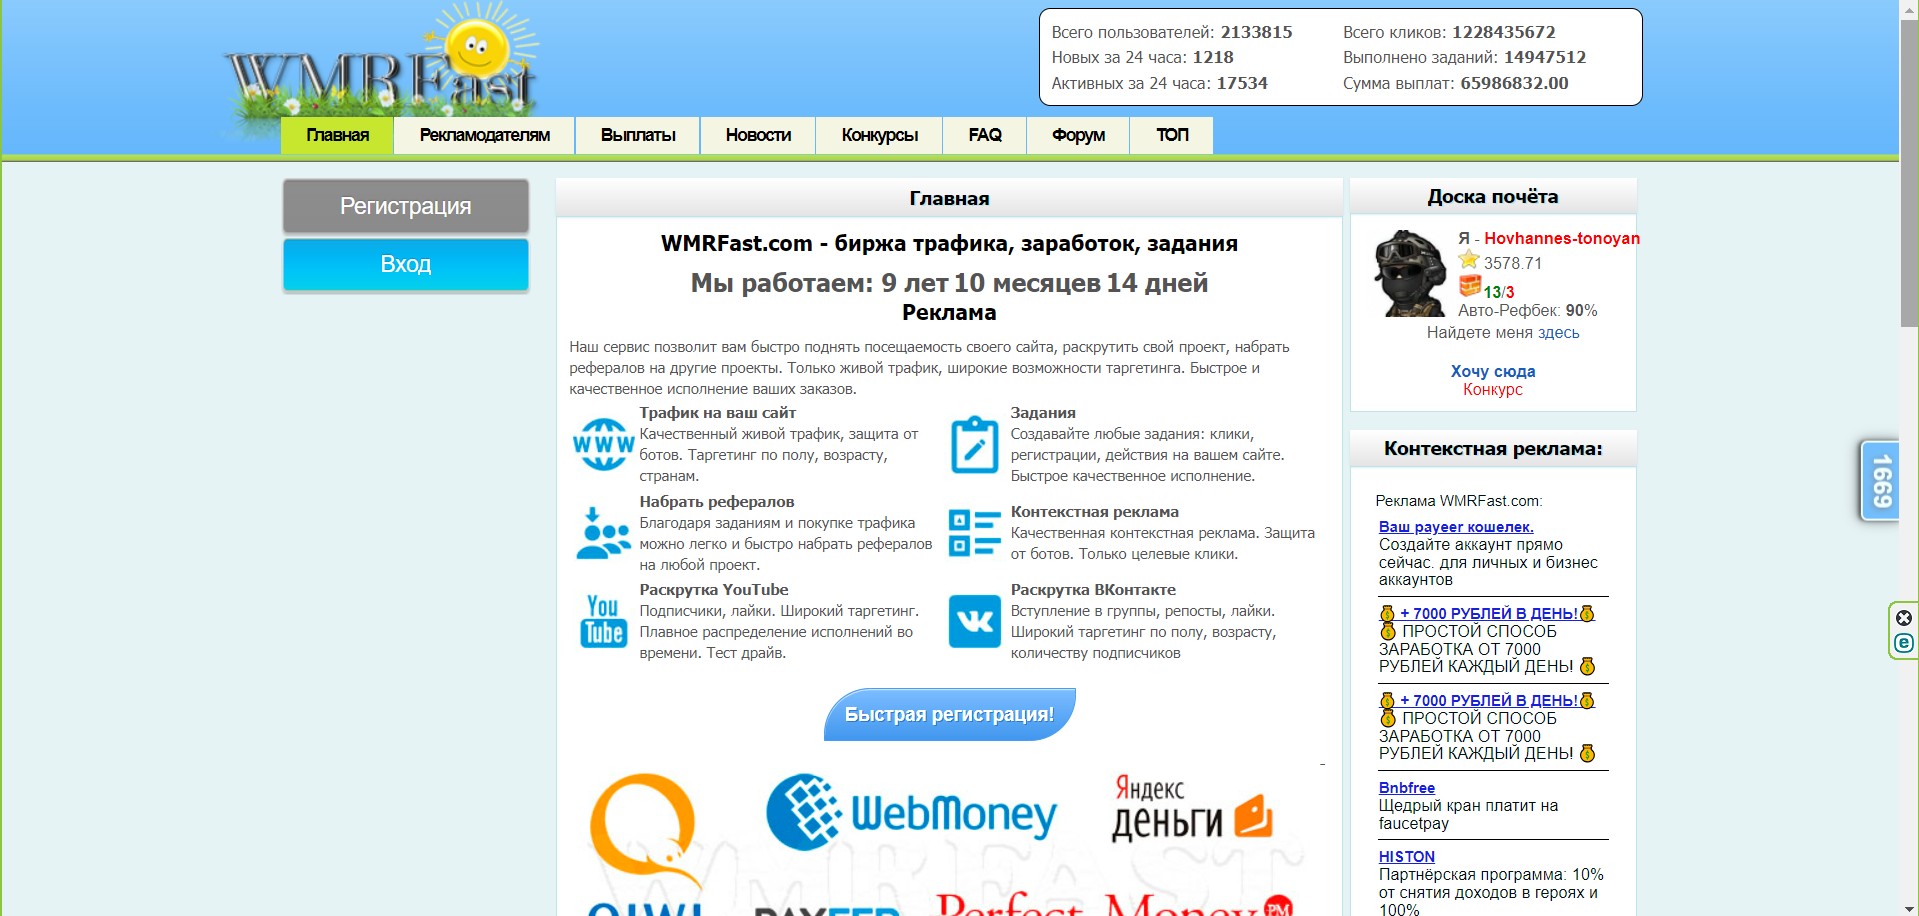Click the Сумма выплат value 65986832.00
Viewport: 1919px width, 916px height.
tap(1514, 83)
